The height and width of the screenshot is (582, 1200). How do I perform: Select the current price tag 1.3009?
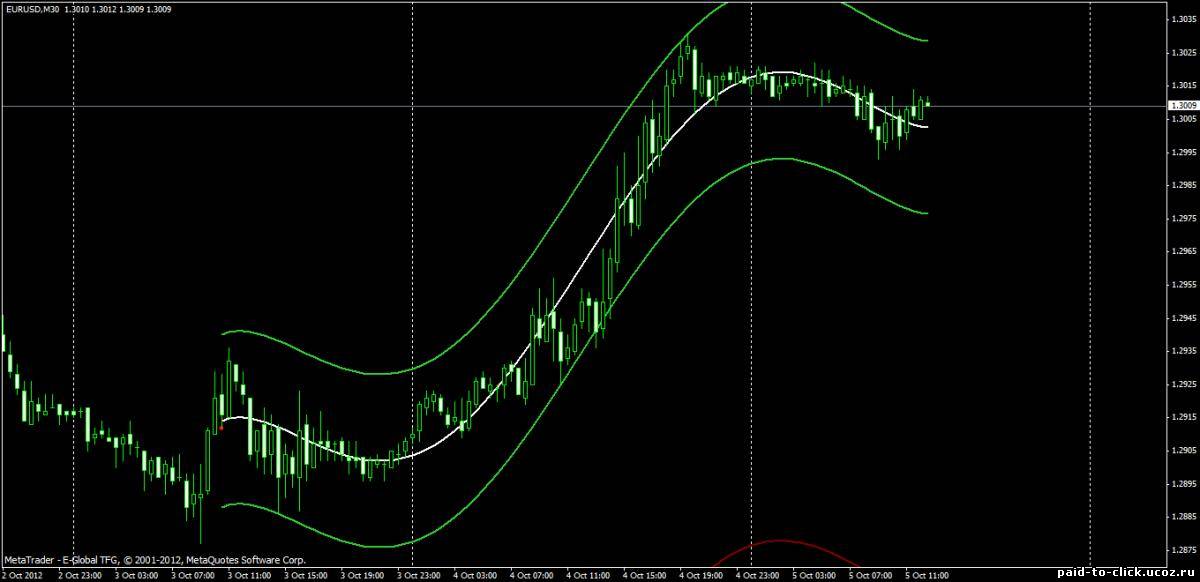click(1183, 105)
